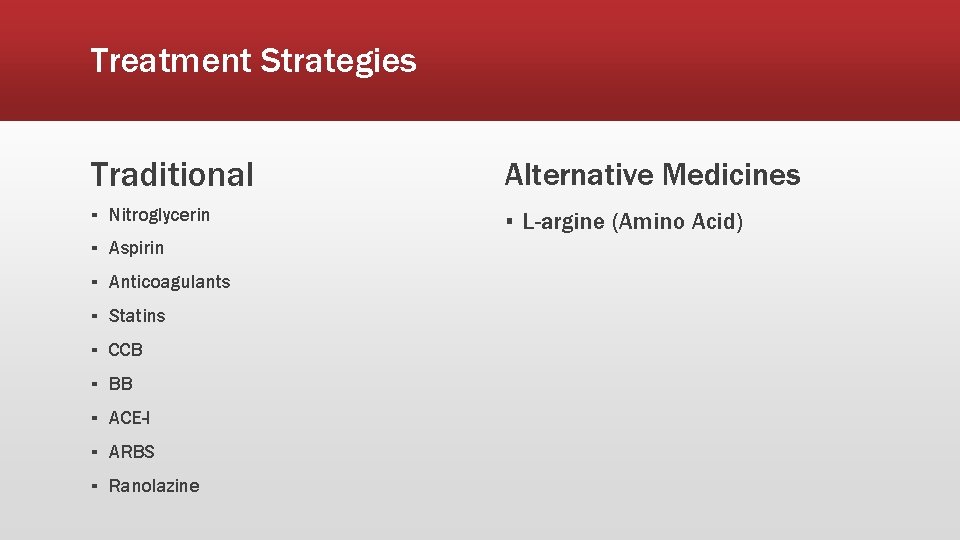This screenshot has height=540, width=960.
Task: Click the Statins bullet item
Action: pyautogui.click(x=137, y=316)
